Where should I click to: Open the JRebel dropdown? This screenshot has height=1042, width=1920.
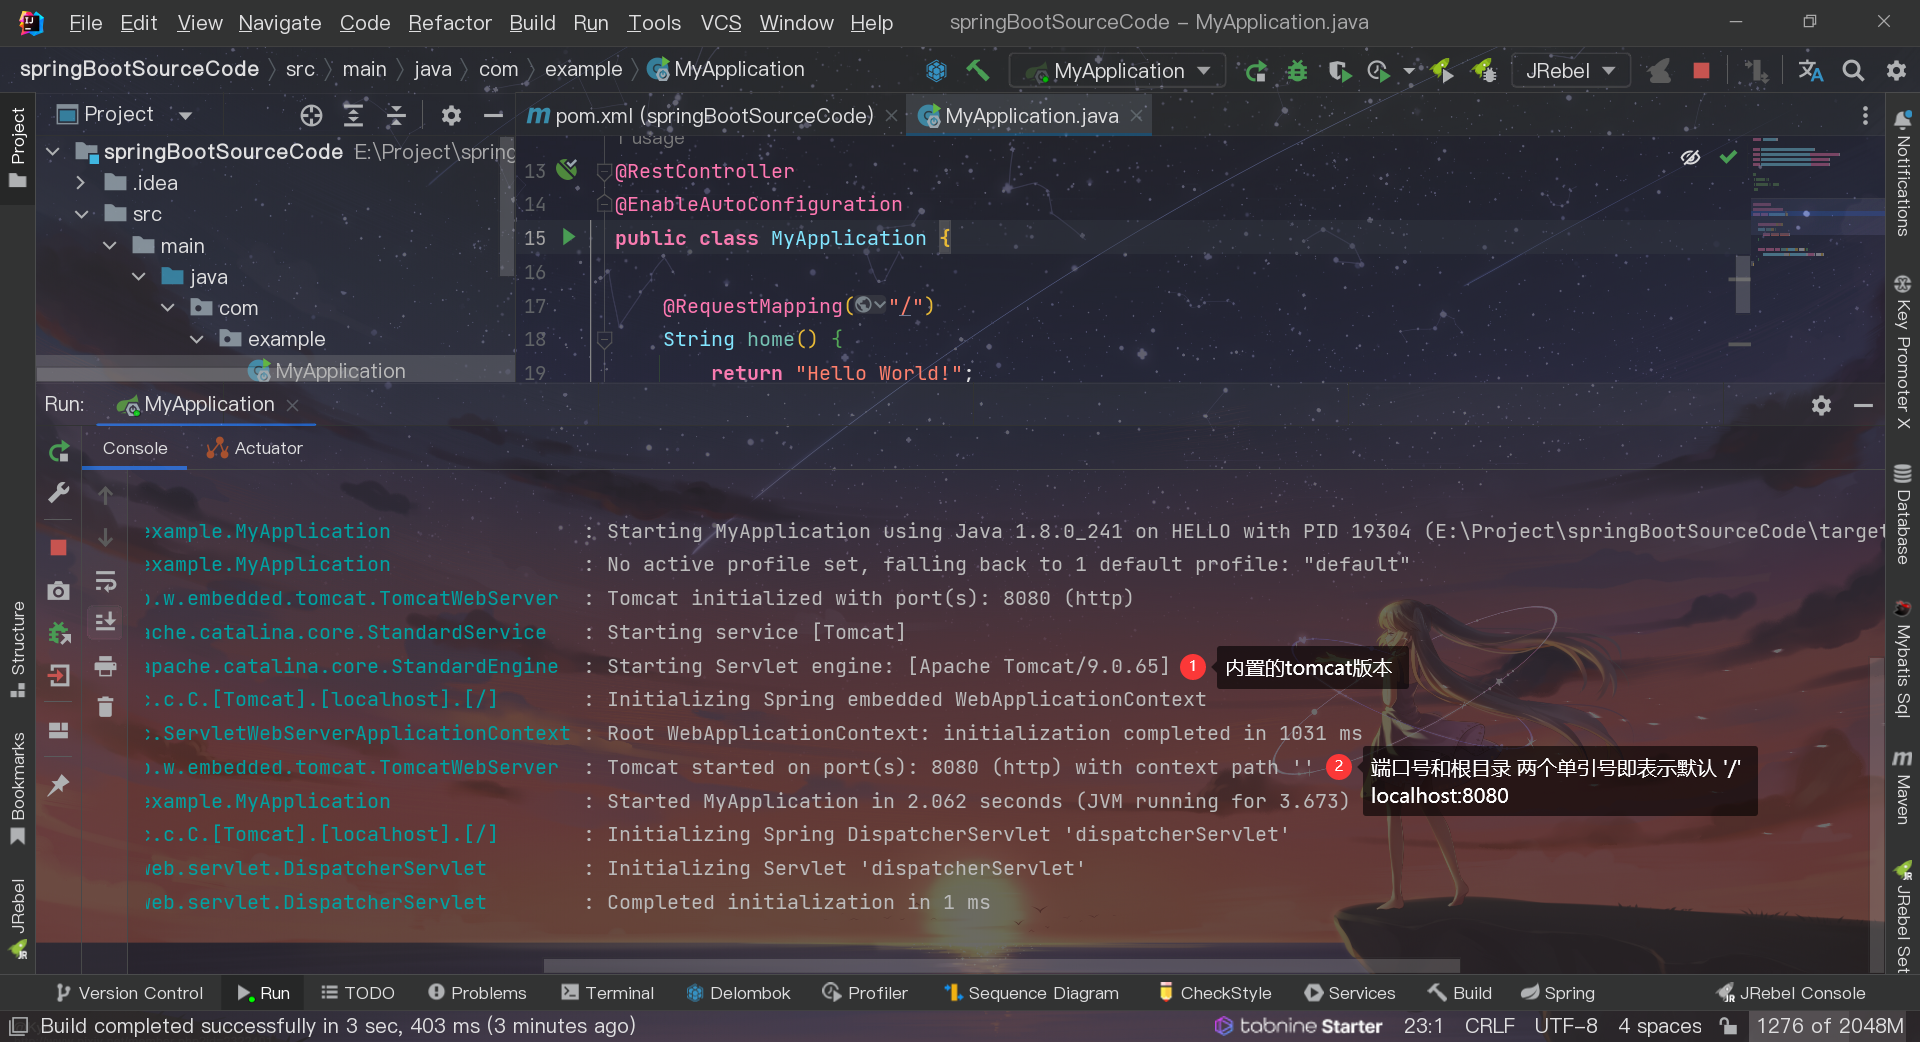pyautogui.click(x=1570, y=71)
